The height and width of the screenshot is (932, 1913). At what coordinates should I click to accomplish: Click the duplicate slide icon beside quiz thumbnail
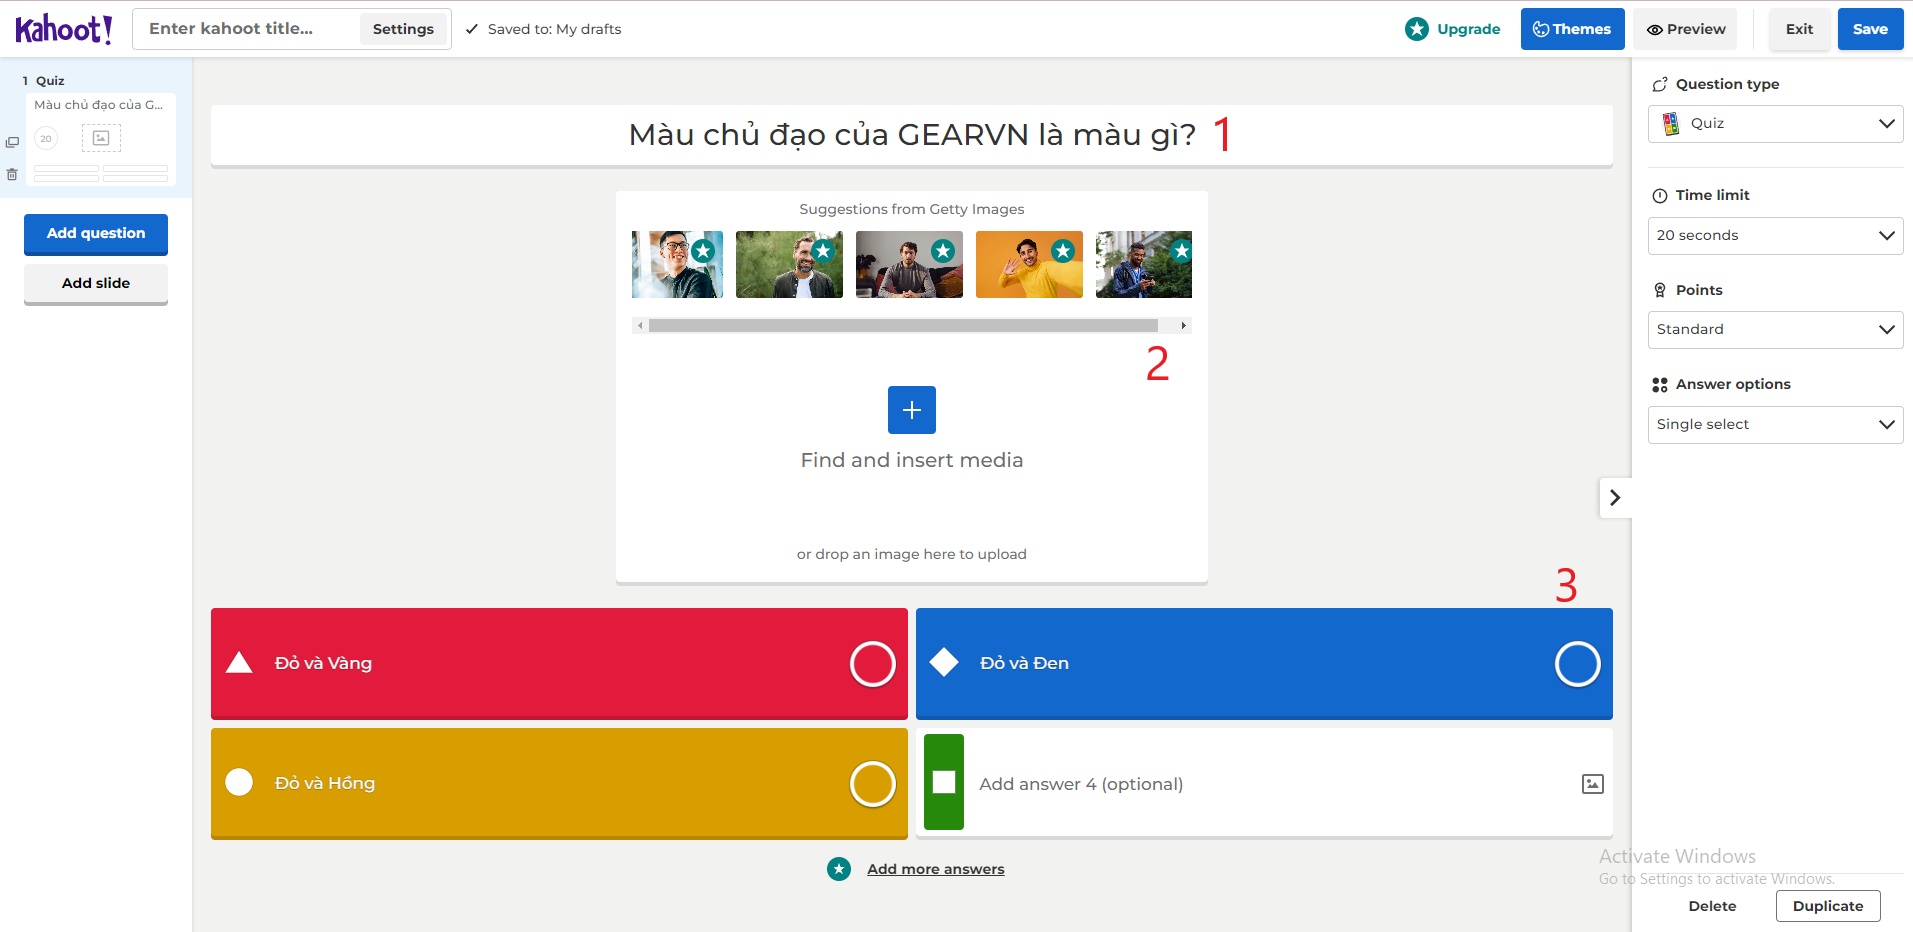coord(12,142)
